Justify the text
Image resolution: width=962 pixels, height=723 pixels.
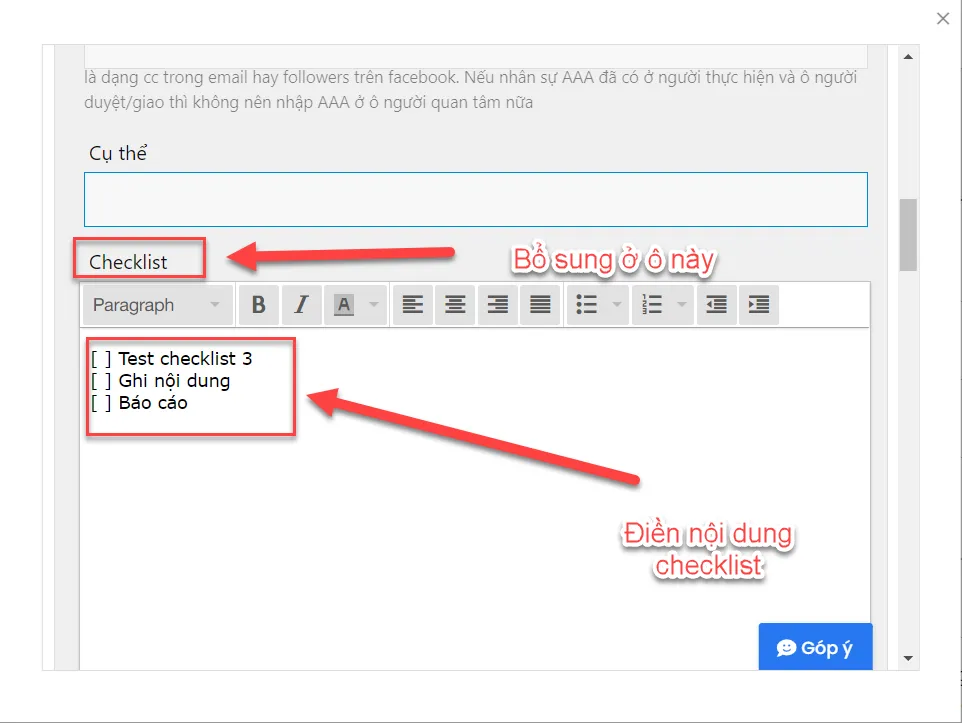click(x=540, y=304)
